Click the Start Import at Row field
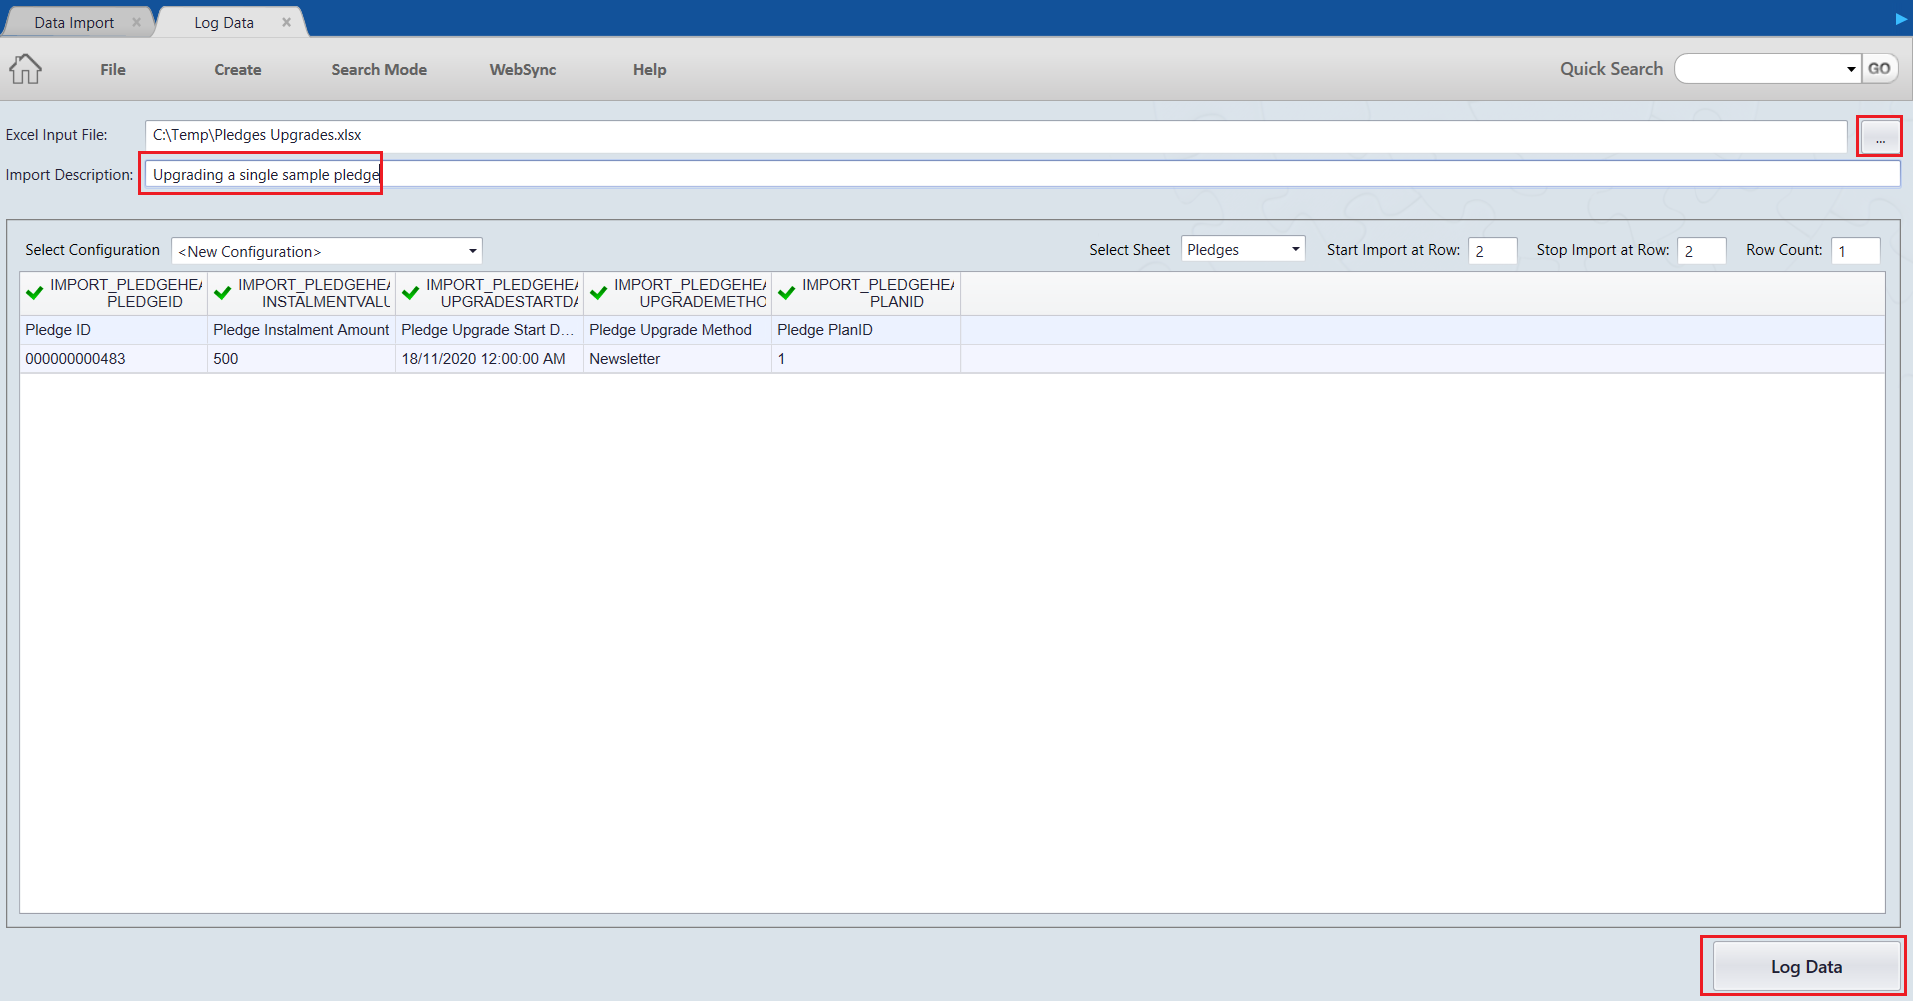 1492,250
